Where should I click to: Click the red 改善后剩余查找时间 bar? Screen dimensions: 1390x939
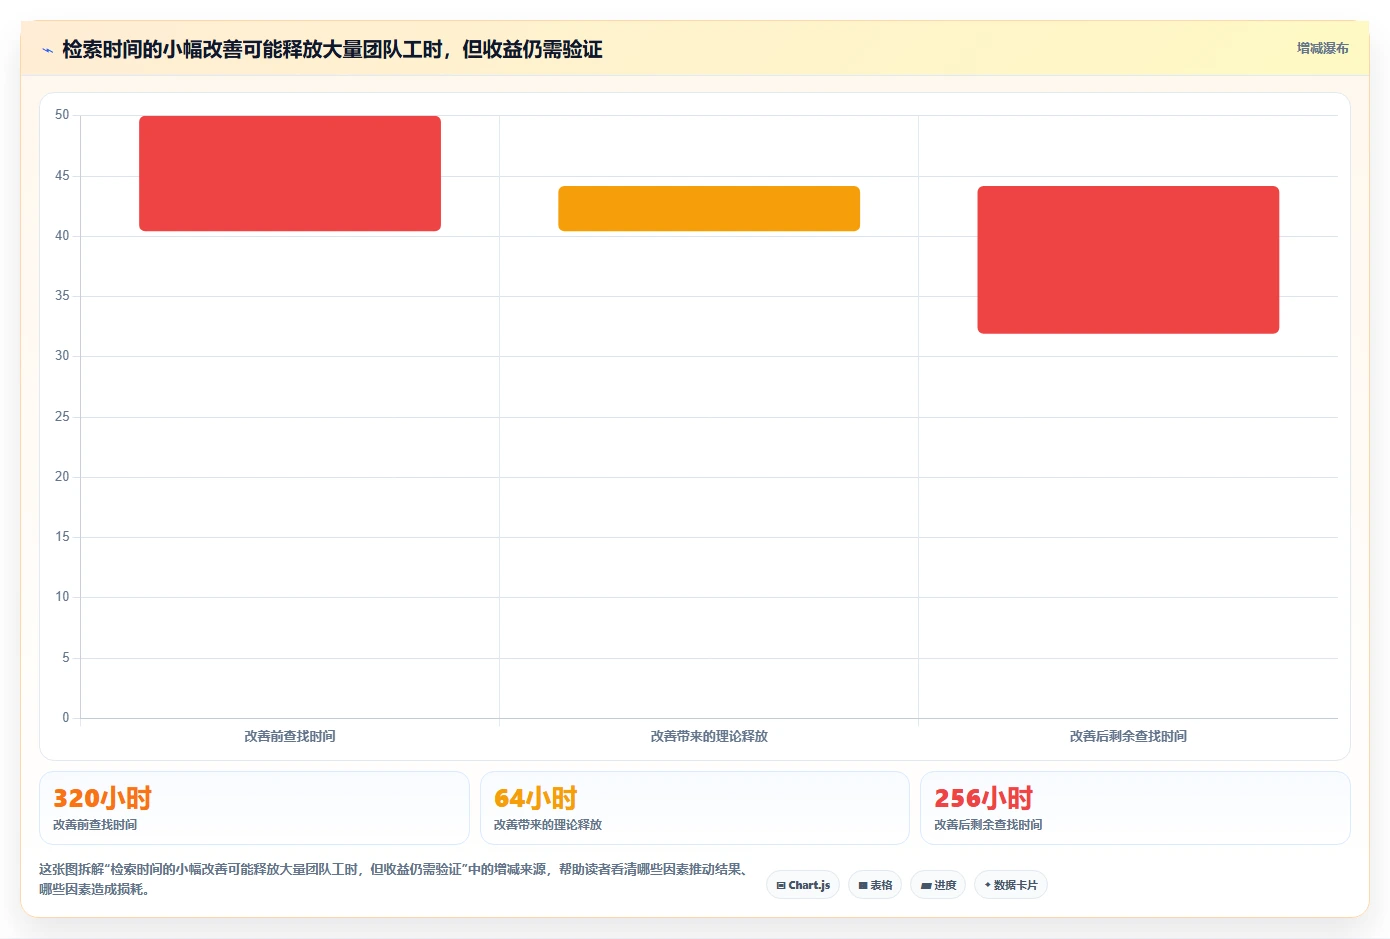(1128, 260)
